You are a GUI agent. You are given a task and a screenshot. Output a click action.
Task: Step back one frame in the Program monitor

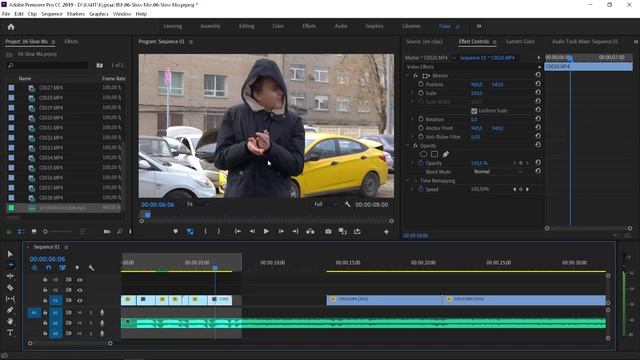click(252, 231)
